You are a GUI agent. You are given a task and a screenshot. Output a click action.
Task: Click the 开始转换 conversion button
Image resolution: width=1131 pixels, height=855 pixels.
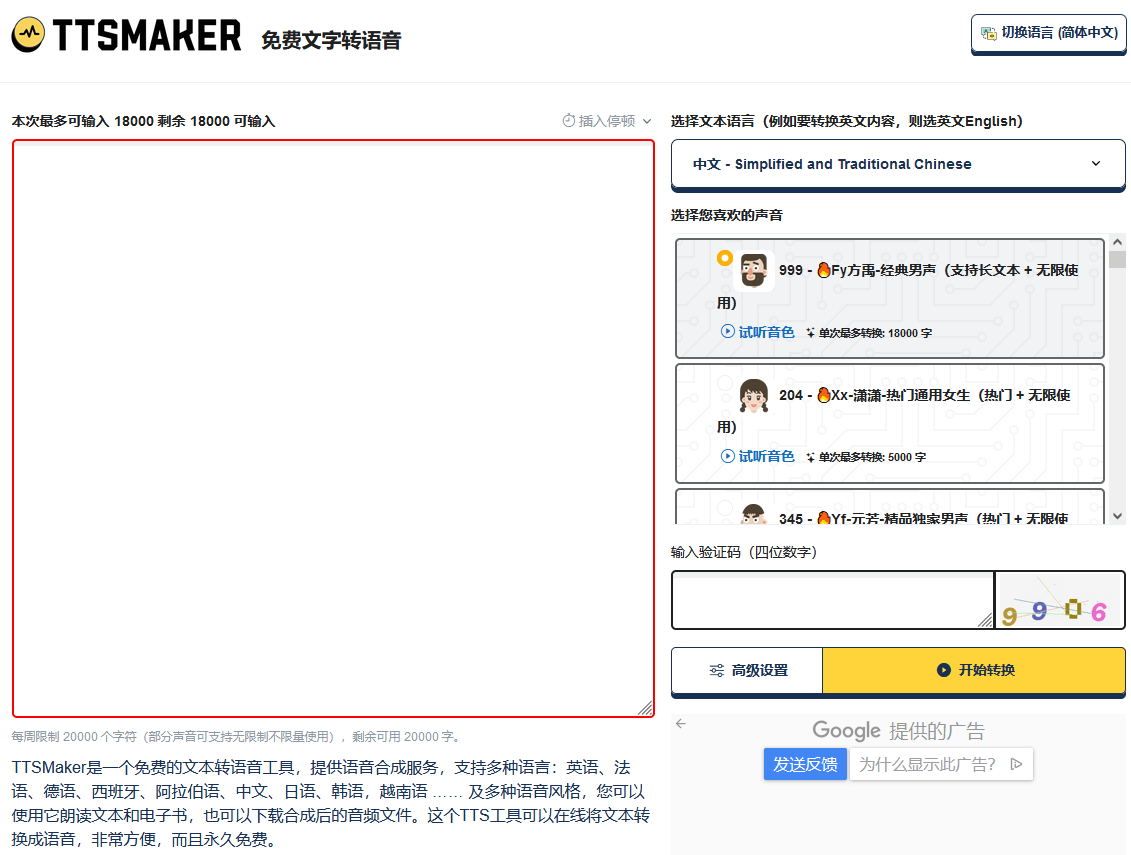coord(976,670)
